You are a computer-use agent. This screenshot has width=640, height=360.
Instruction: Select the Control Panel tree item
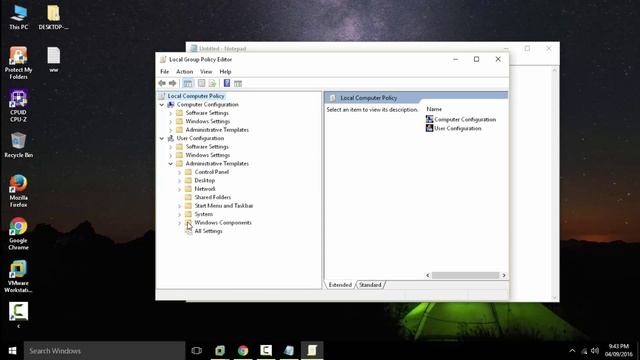(211, 172)
